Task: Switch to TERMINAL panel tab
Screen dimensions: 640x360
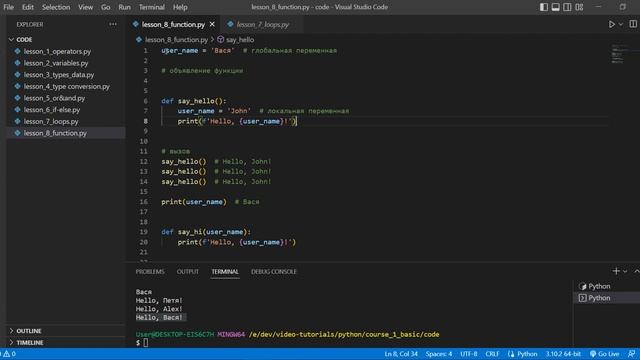Action: [x=225, y=271]
